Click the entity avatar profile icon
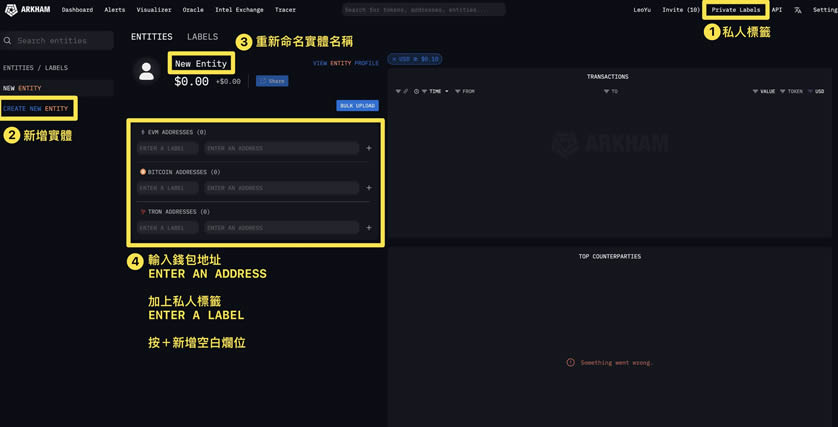838x427 pixels. click(147, 72)
